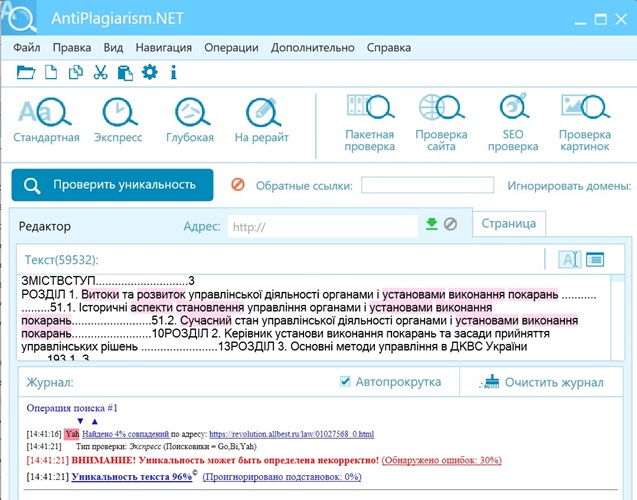
Task: Jump to previous match with up arrow
Action: (x=94, y=421)
